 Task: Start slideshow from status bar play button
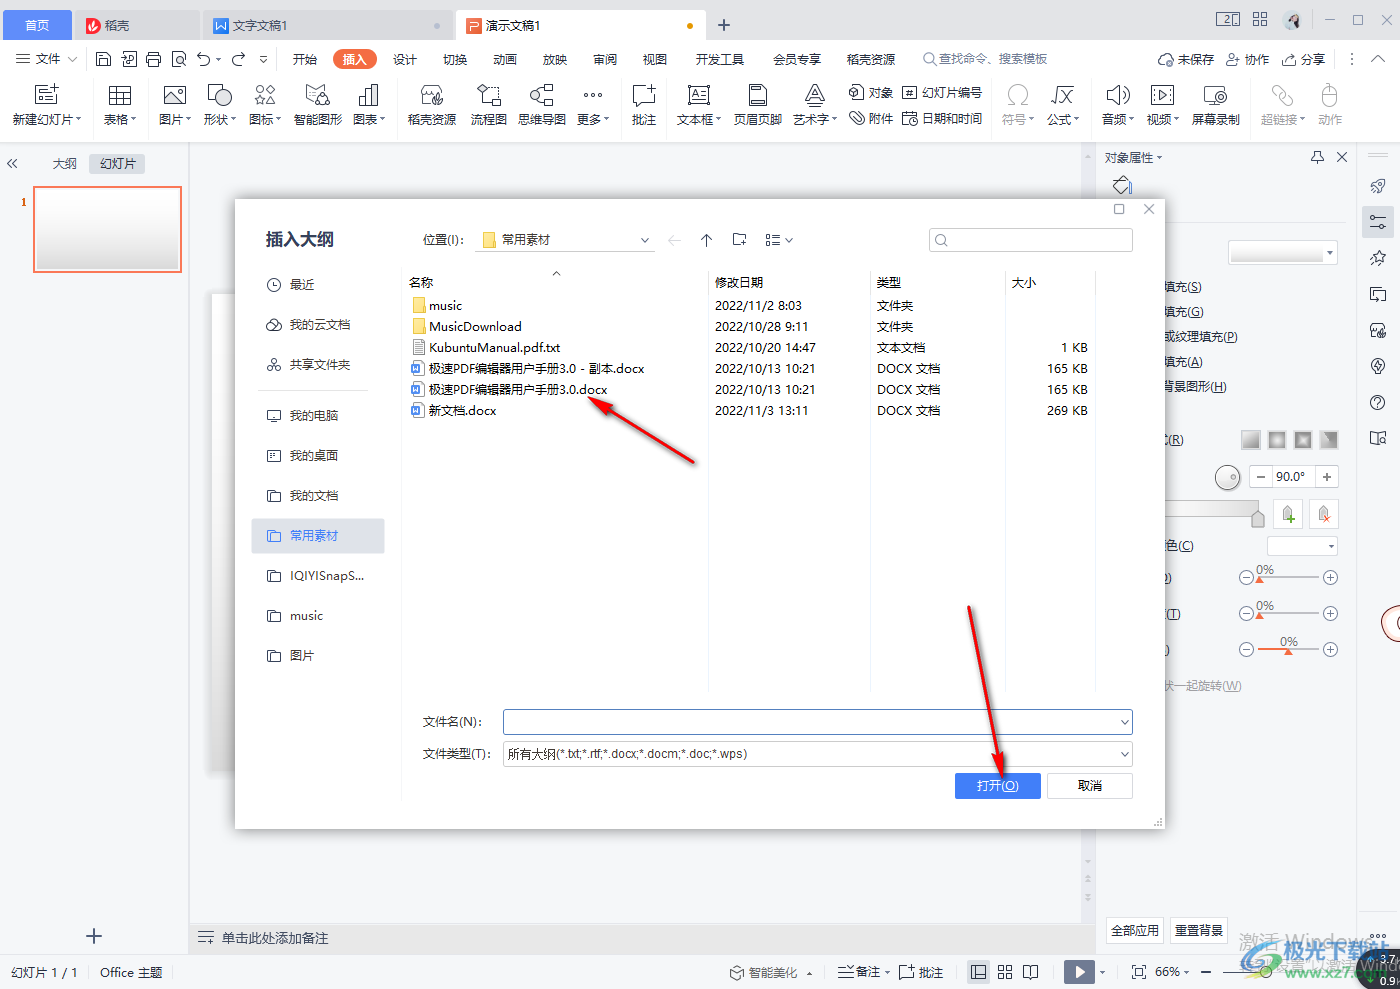click(1079, 972)
